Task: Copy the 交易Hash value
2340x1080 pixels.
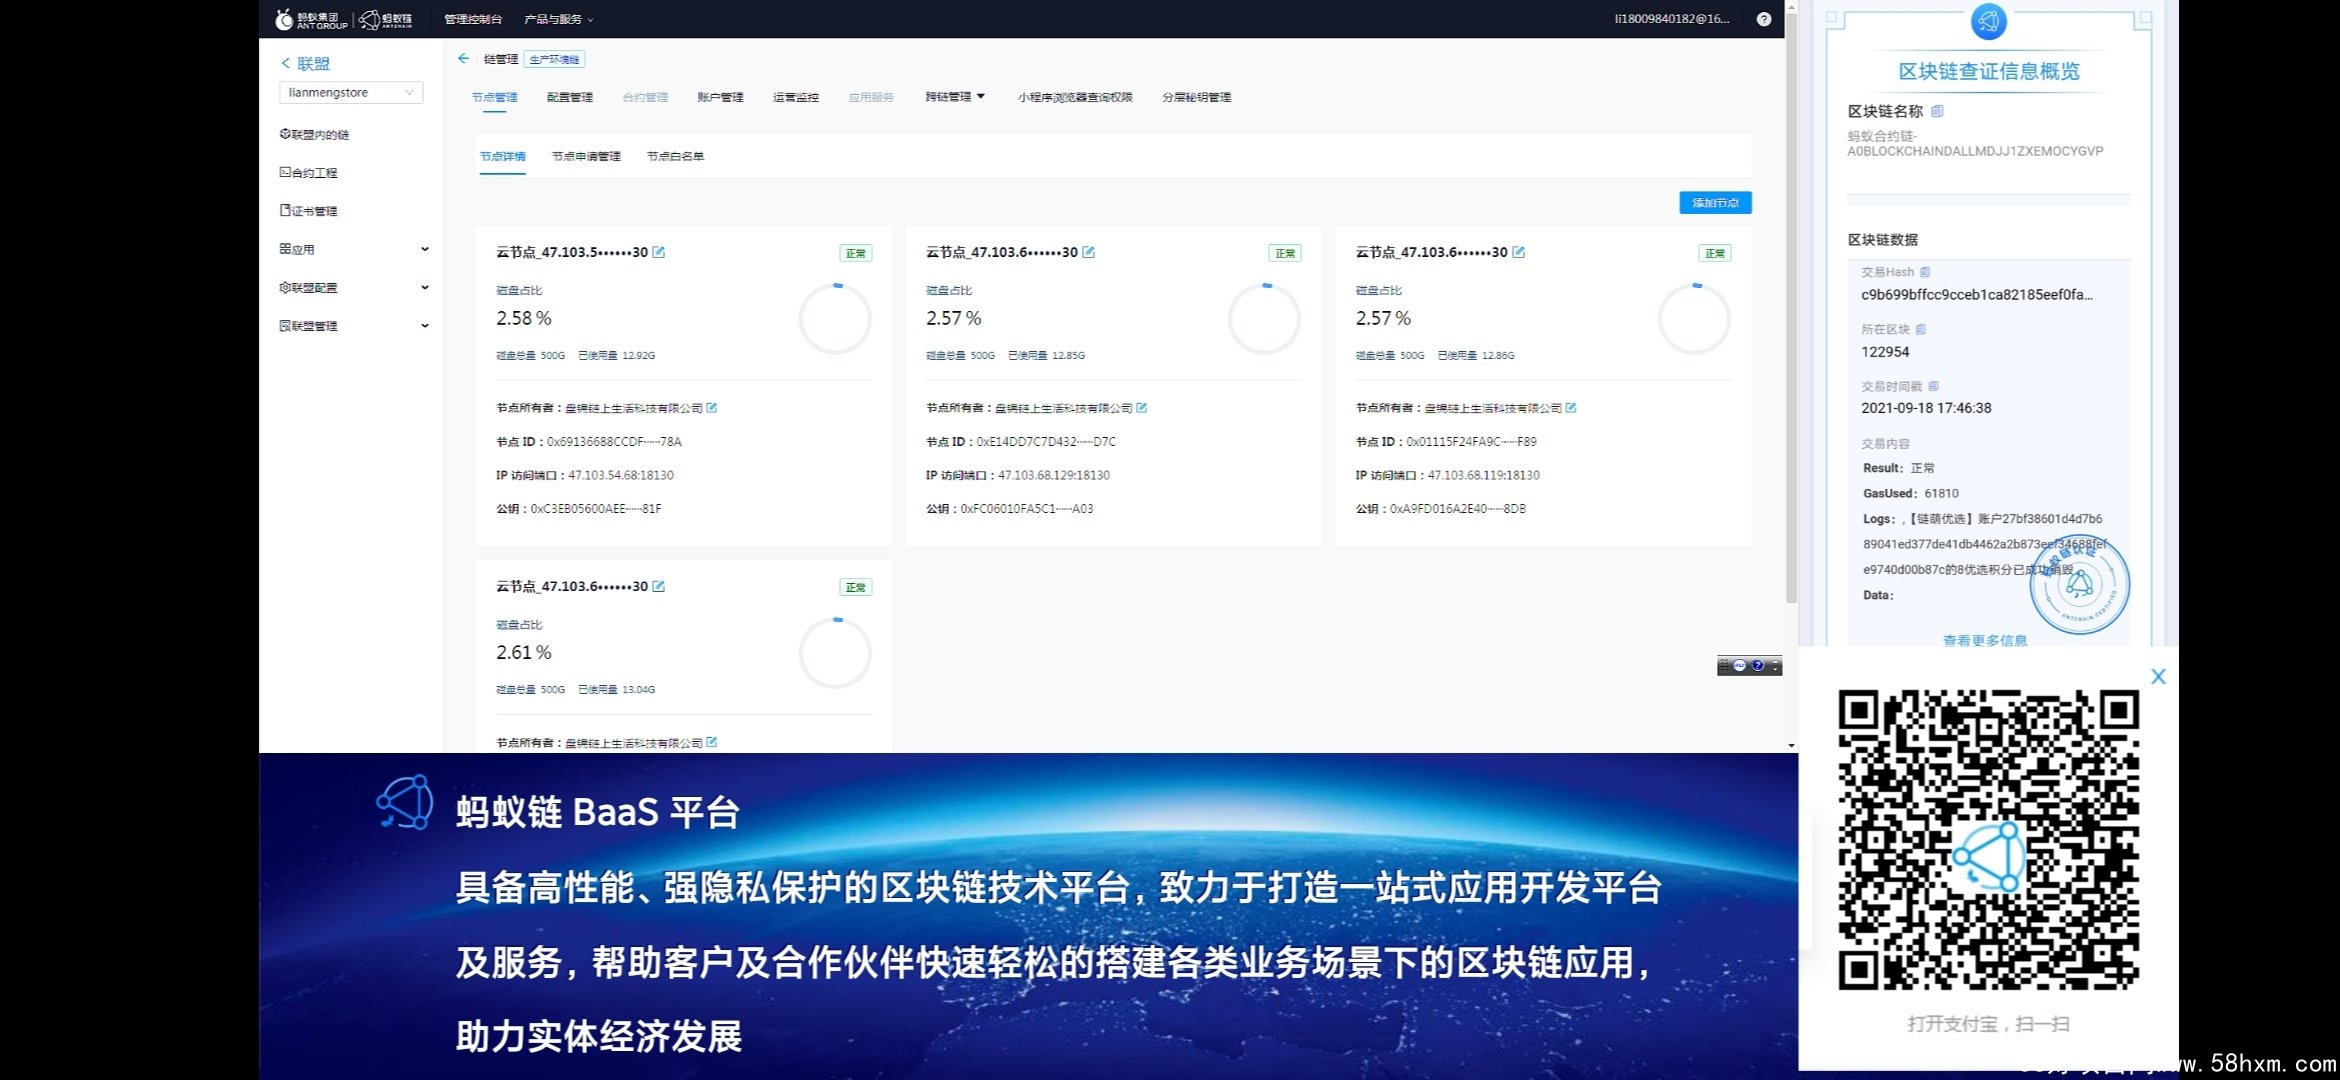Action: [1925, 272]
